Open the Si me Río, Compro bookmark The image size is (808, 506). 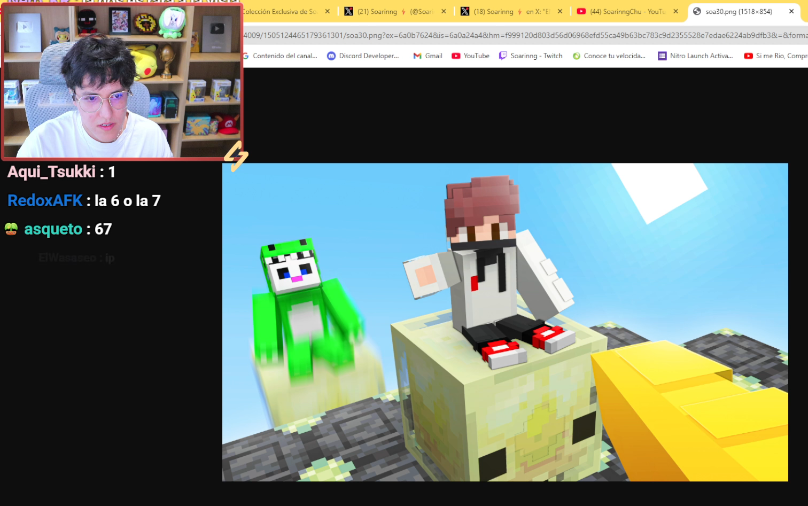776,56
